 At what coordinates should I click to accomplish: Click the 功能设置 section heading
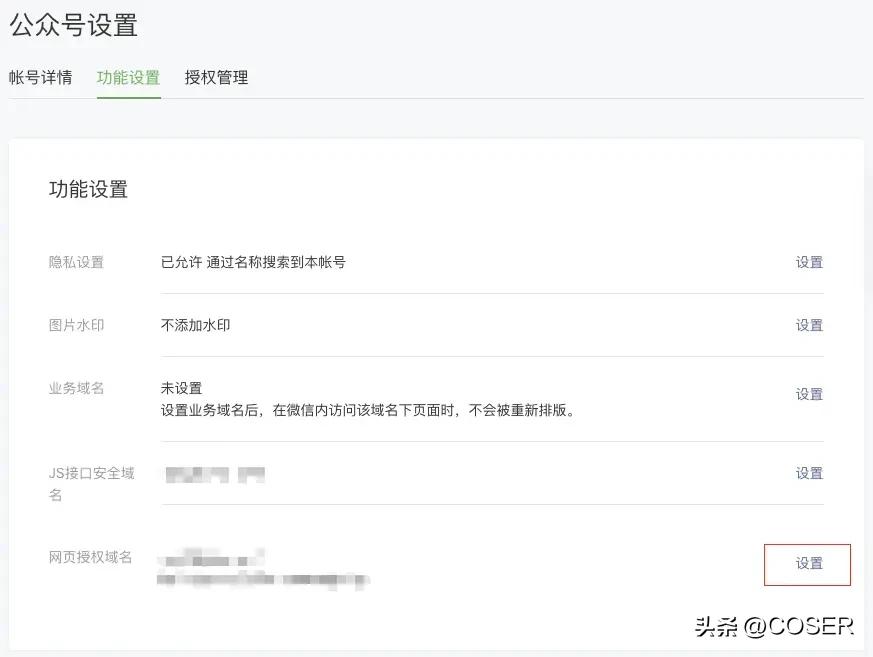click(88, 190)
